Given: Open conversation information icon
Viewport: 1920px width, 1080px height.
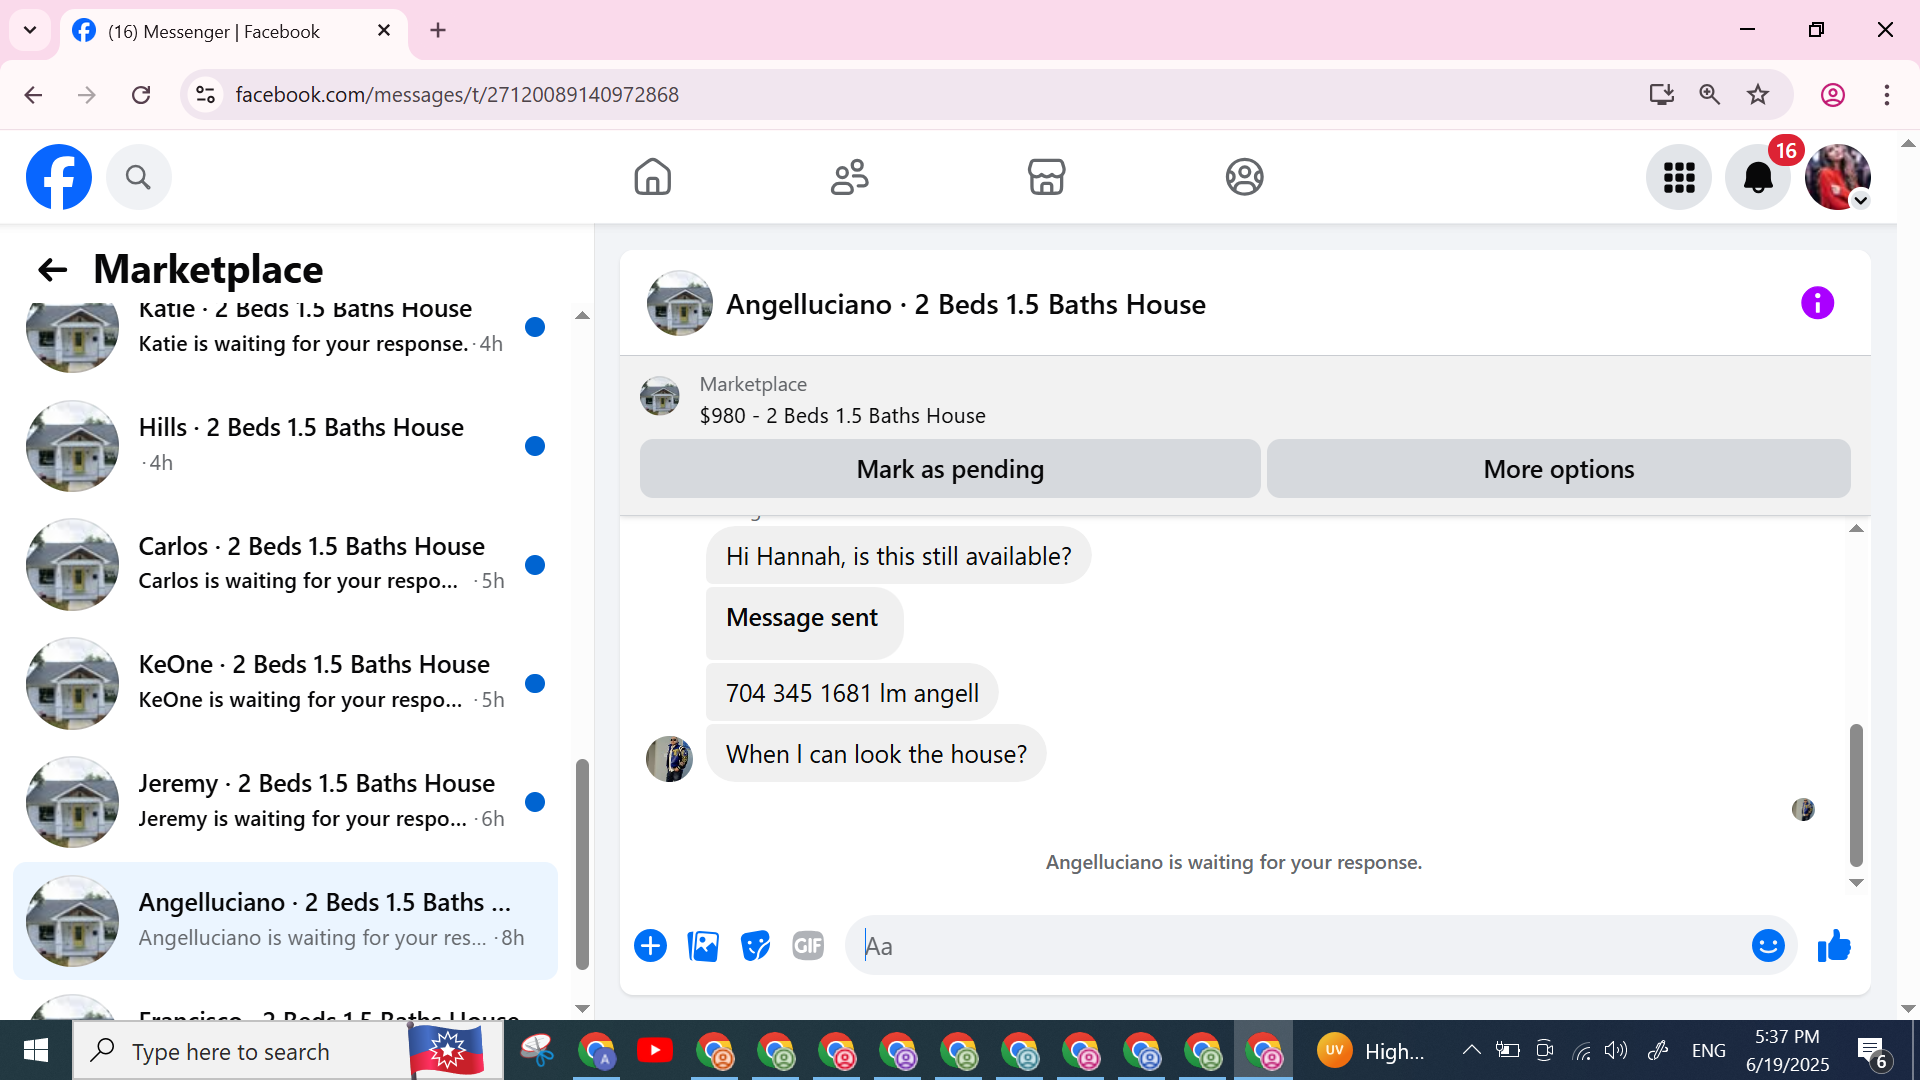Looking at the screenshot, I should (1817, 303).
